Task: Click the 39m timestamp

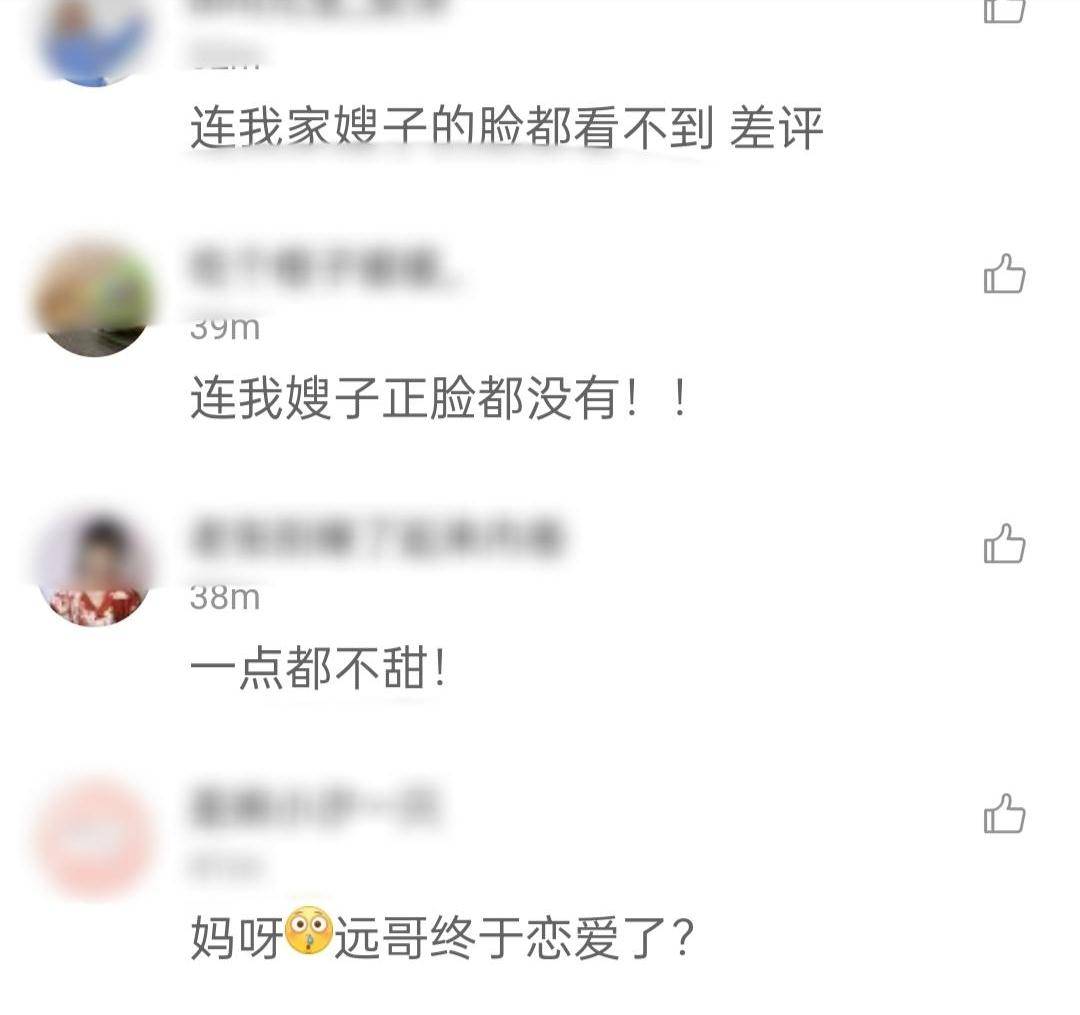Action: [x=225, y=328]
